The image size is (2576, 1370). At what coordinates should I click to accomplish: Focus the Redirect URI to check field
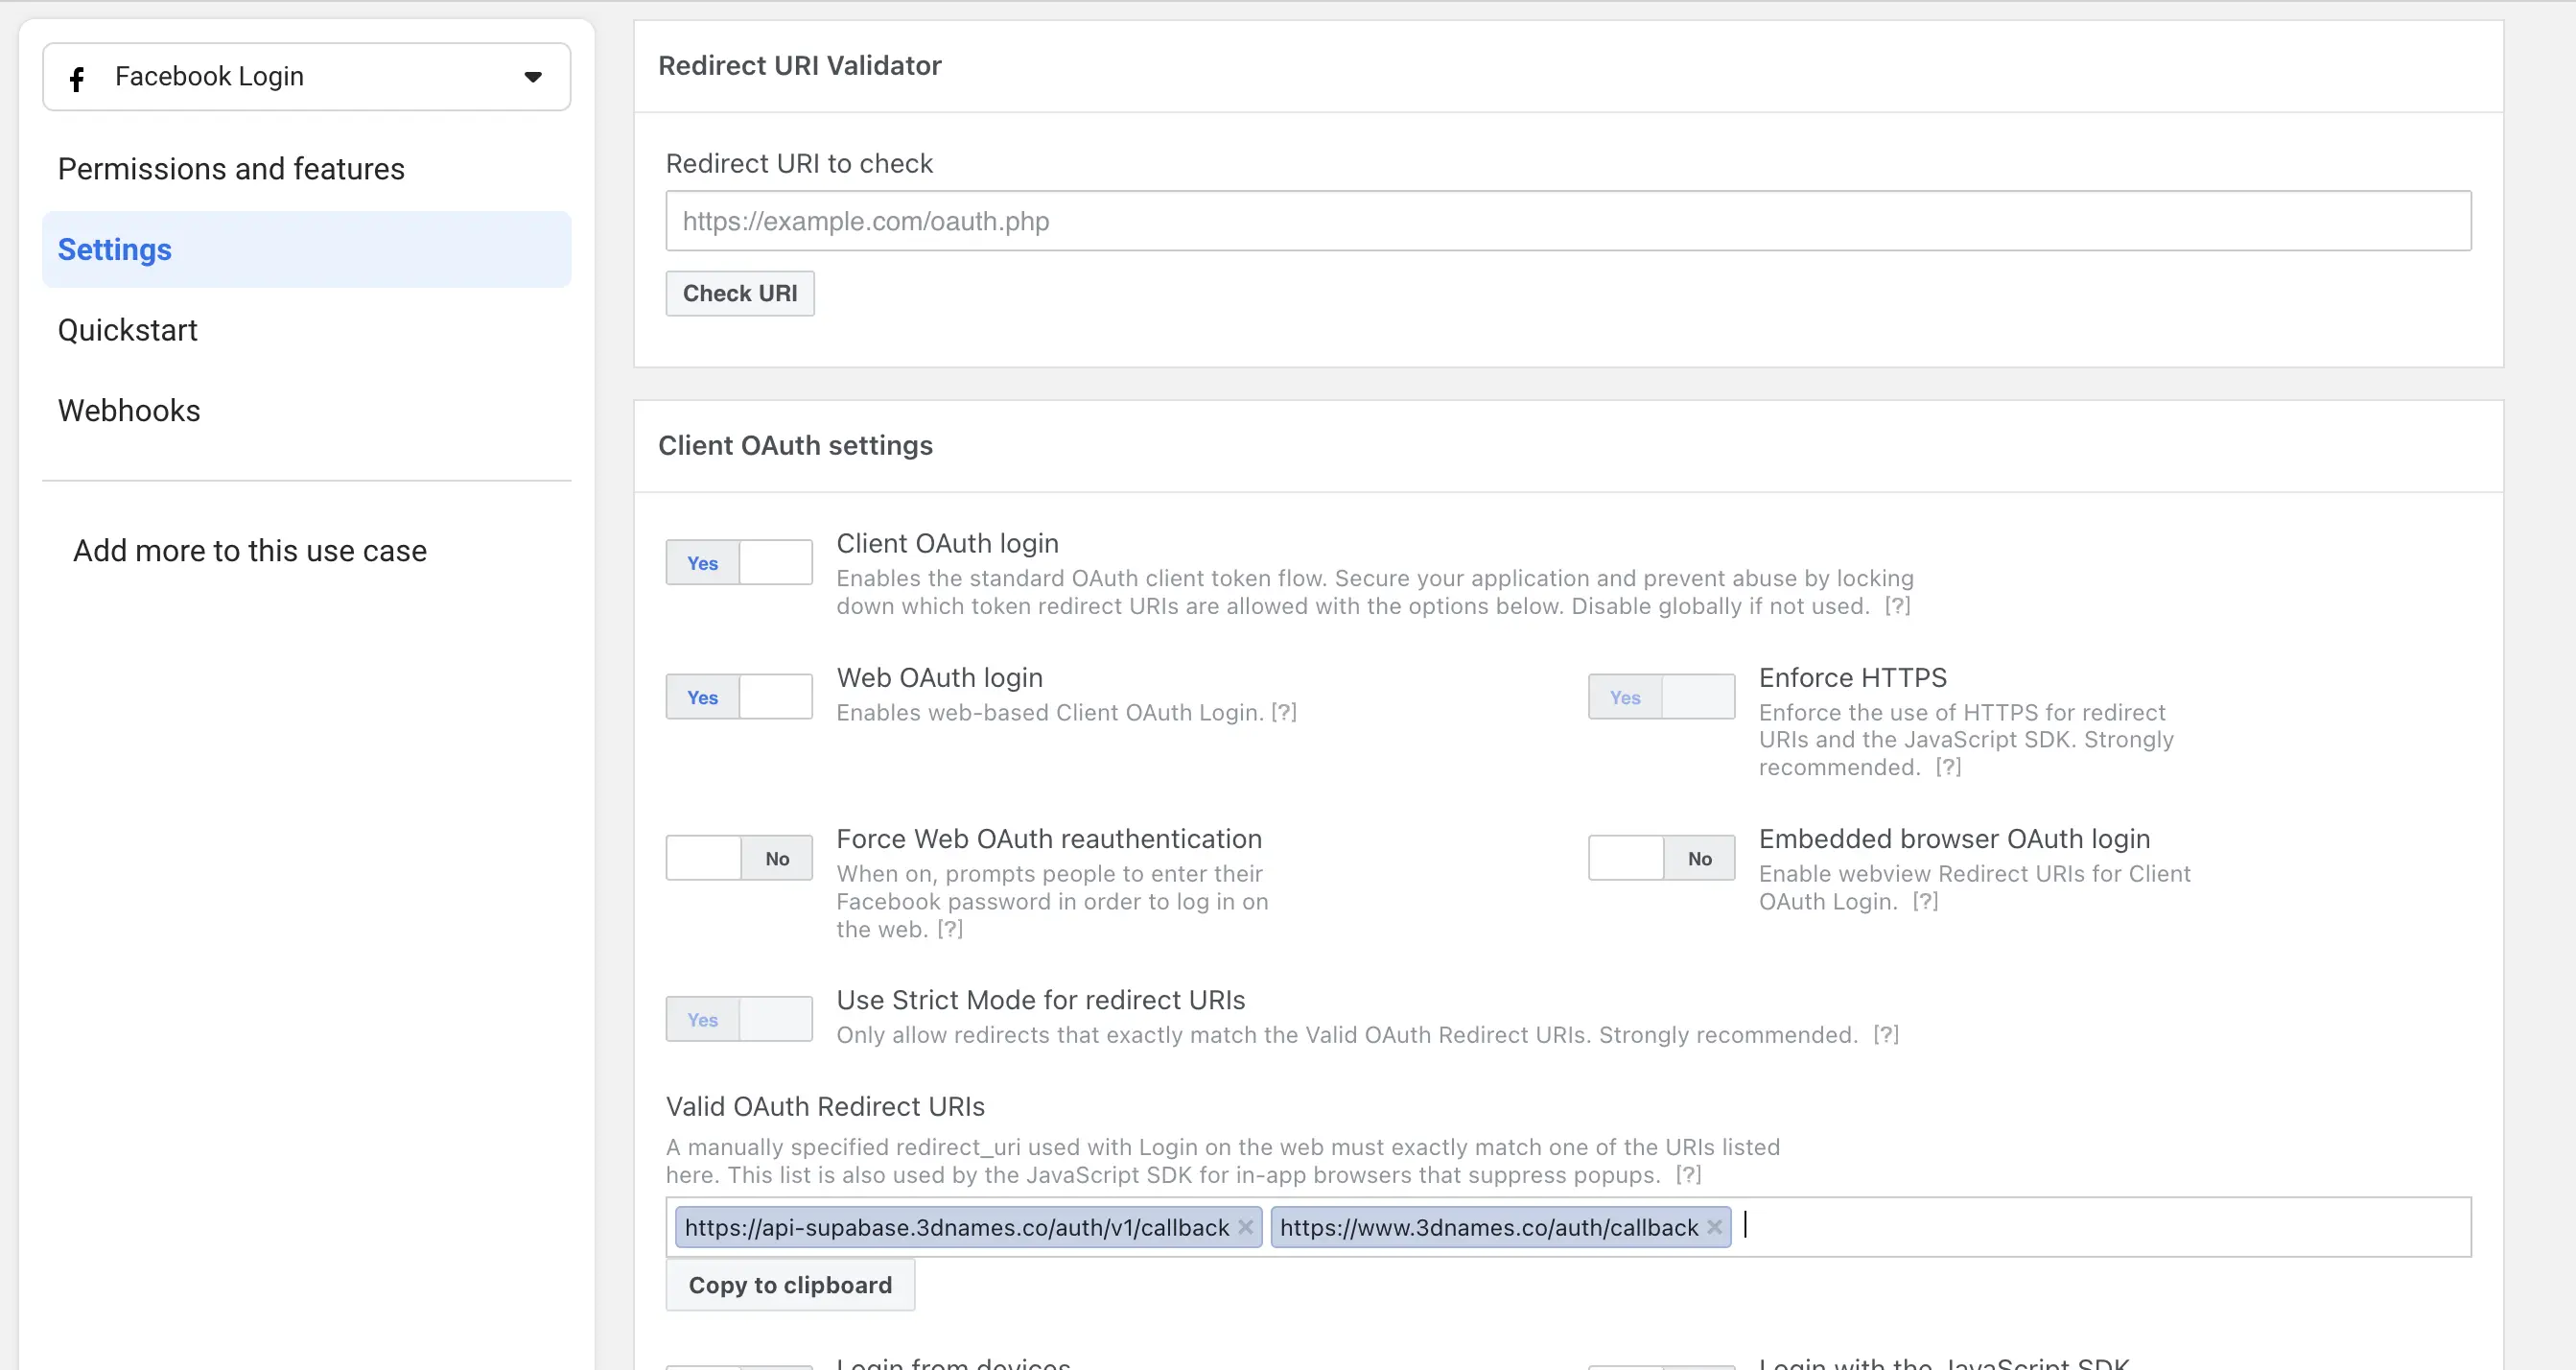(1568, 221)
